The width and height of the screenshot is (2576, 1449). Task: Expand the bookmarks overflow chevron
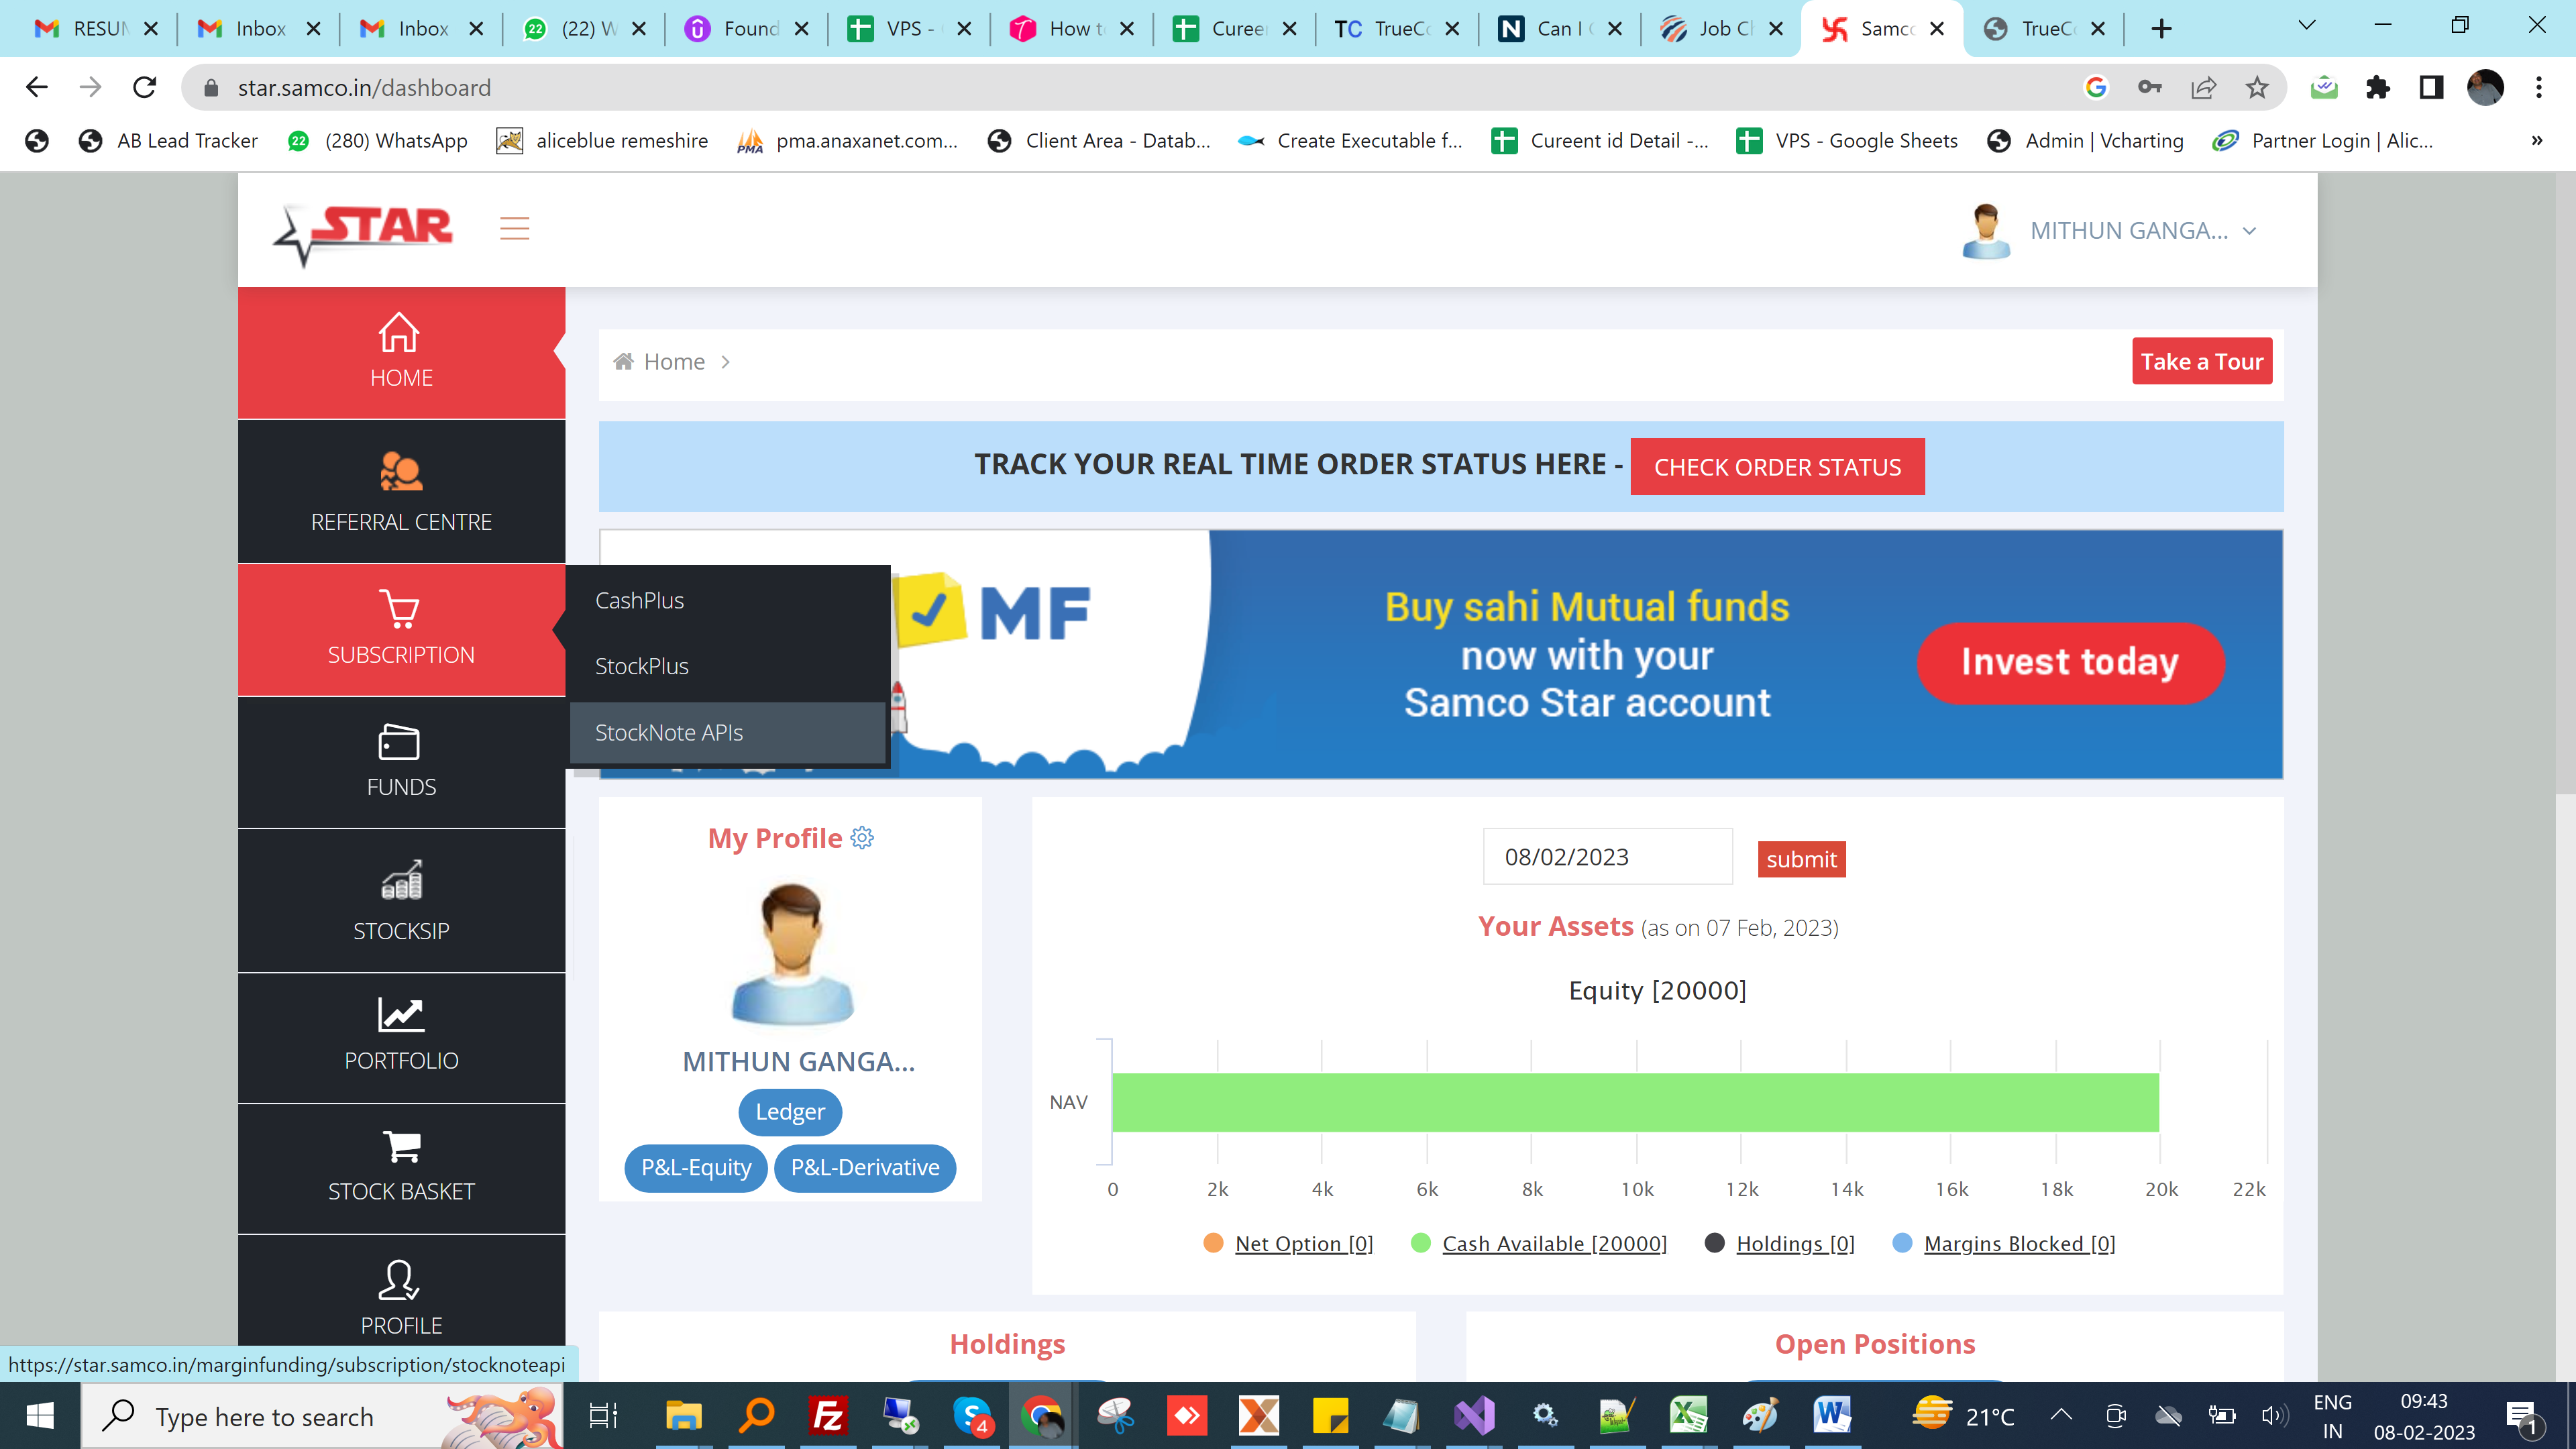pyautogui.click(x=2537, y=140)
